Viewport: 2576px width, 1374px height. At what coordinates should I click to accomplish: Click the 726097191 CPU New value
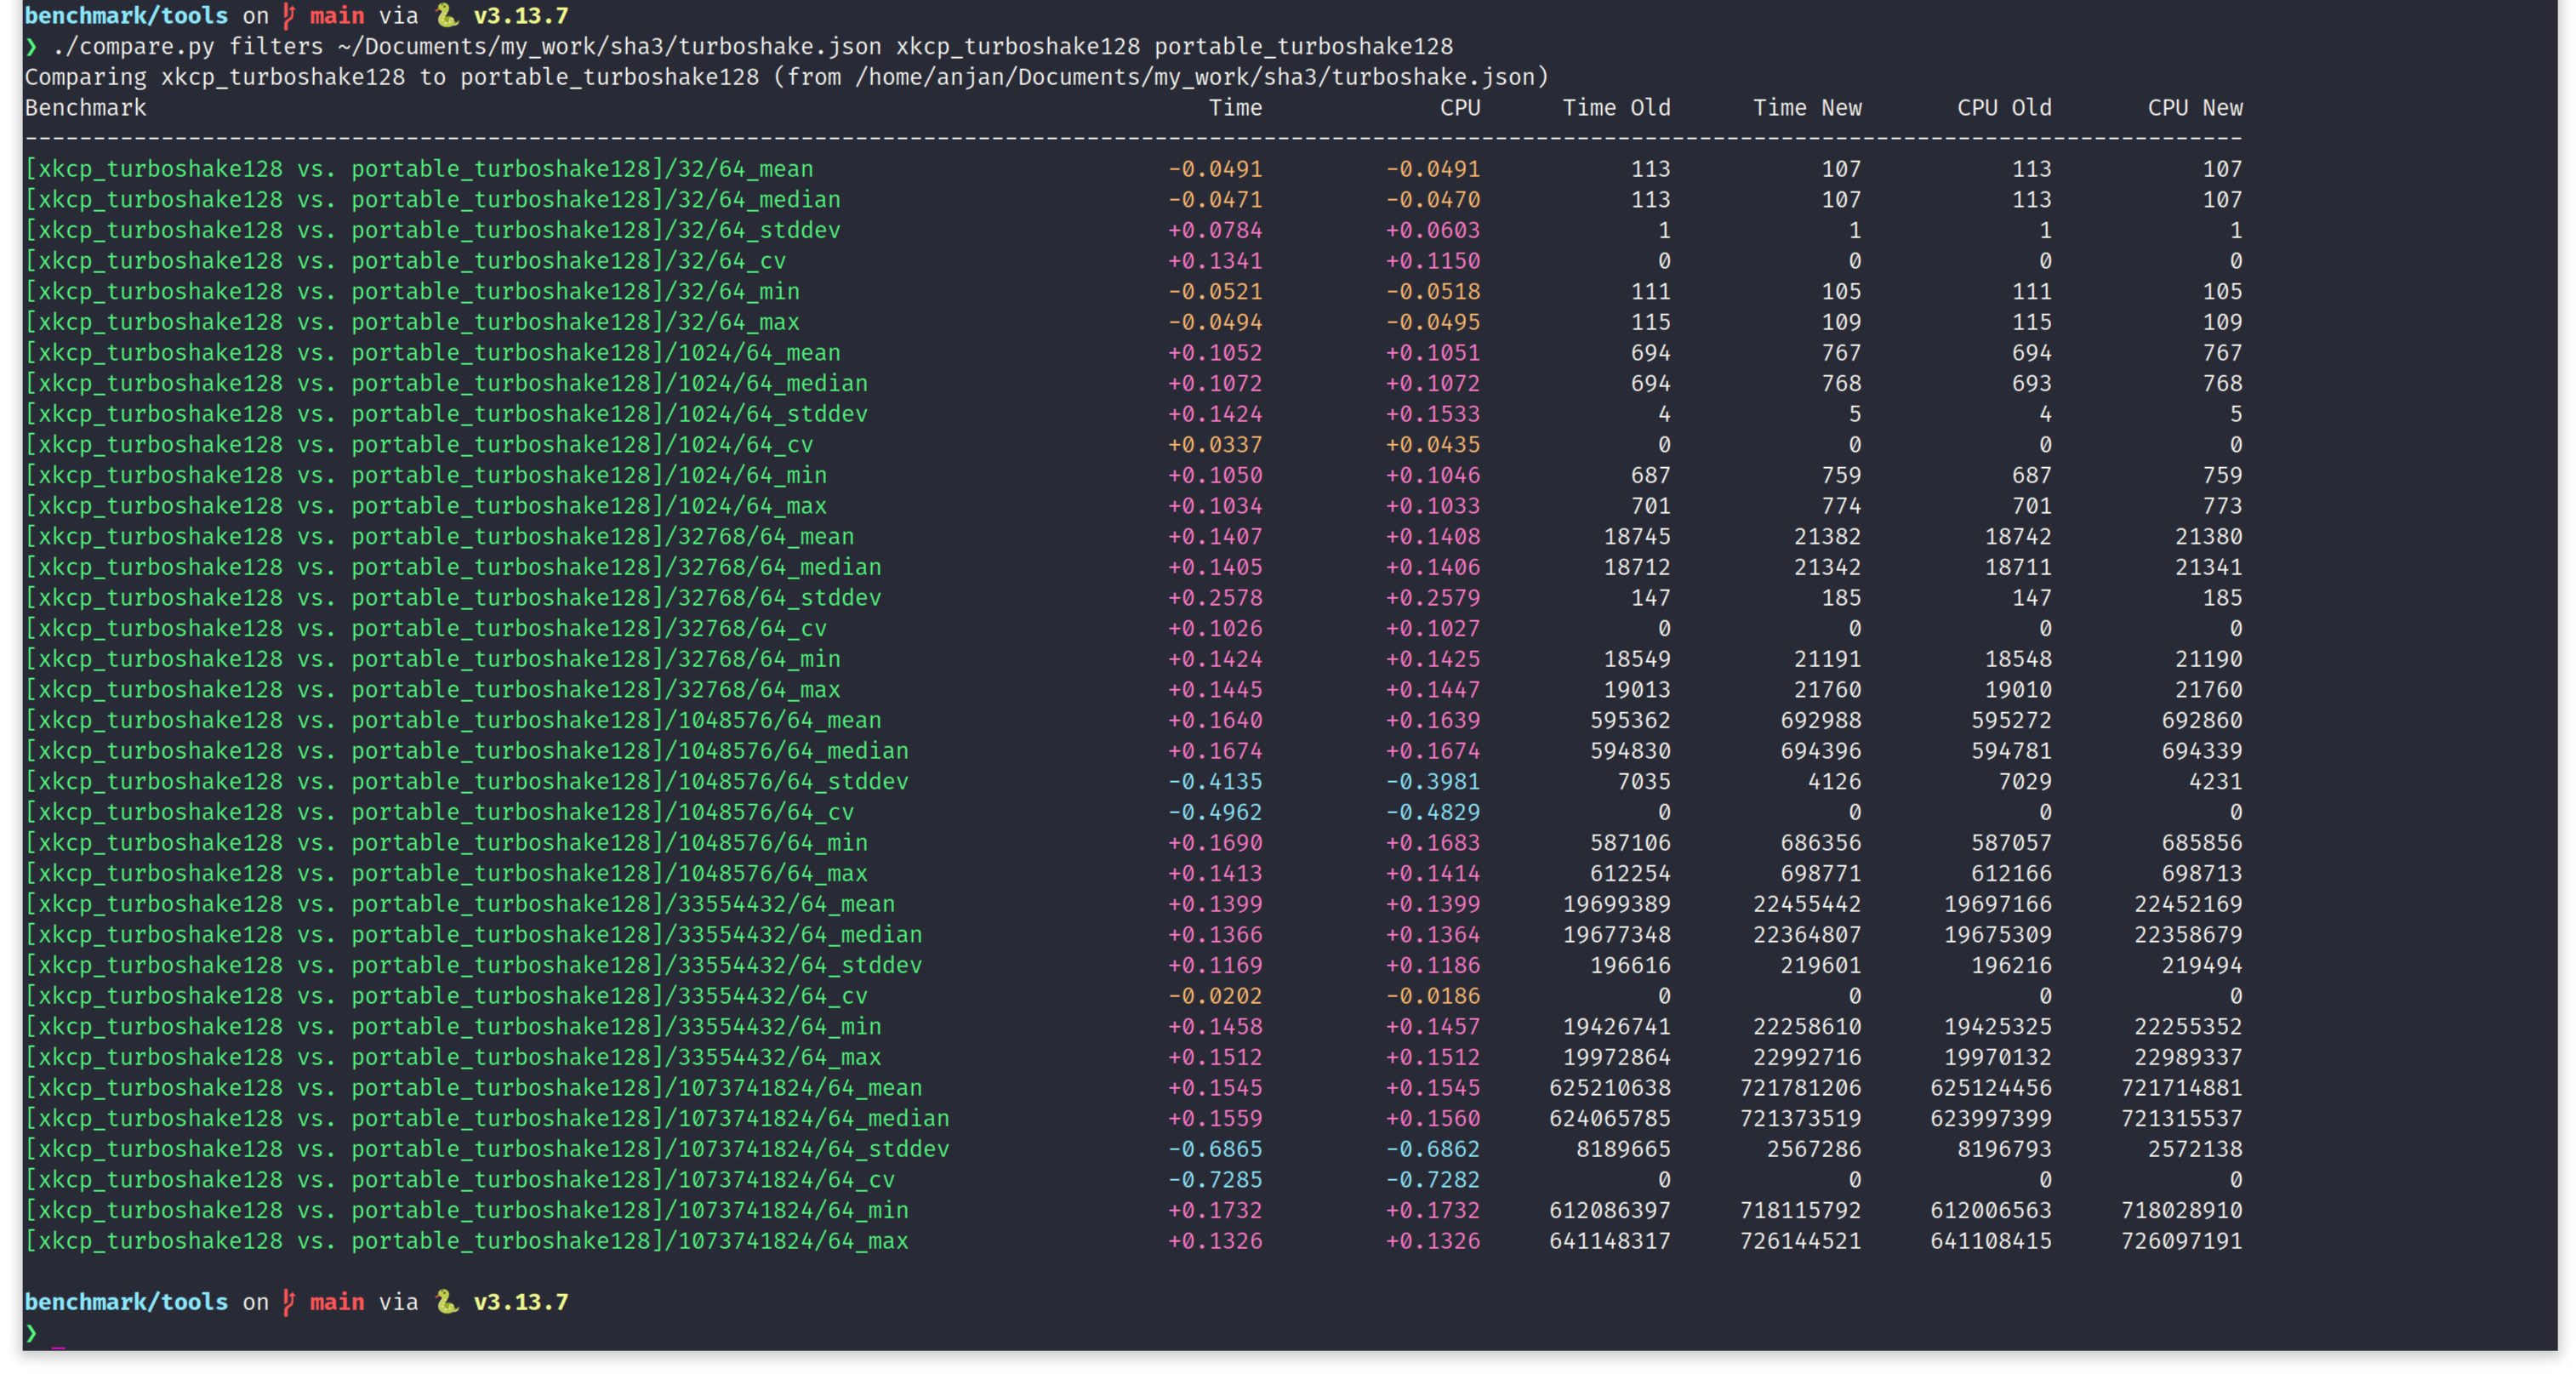[2181, 1240]
